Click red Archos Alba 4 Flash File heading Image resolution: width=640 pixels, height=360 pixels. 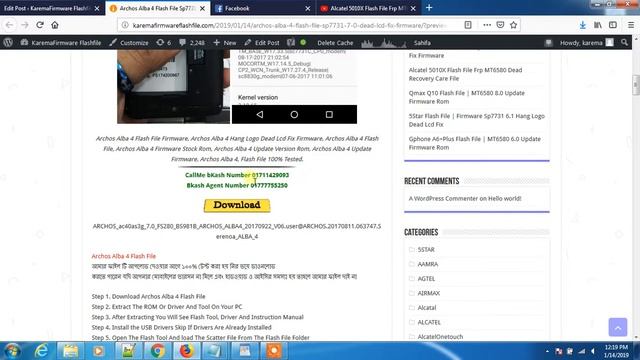[124, 256]
